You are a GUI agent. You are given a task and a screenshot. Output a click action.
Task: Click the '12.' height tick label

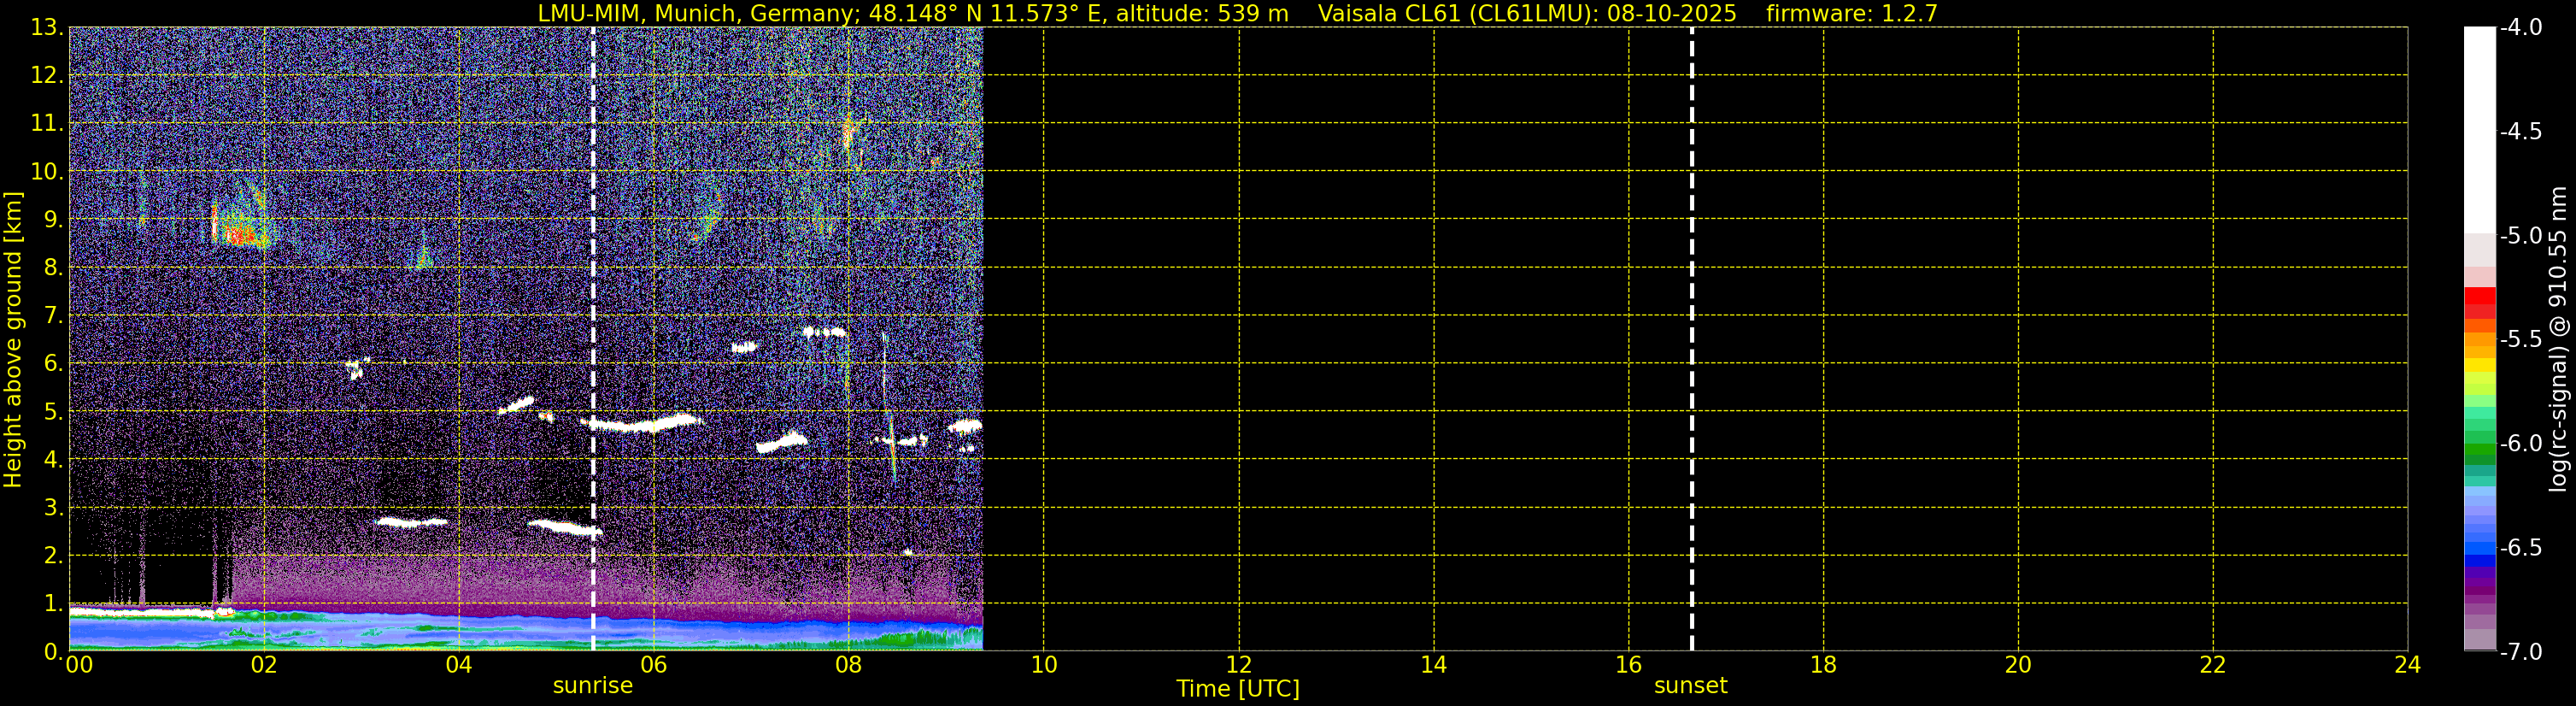pos(47,75)
